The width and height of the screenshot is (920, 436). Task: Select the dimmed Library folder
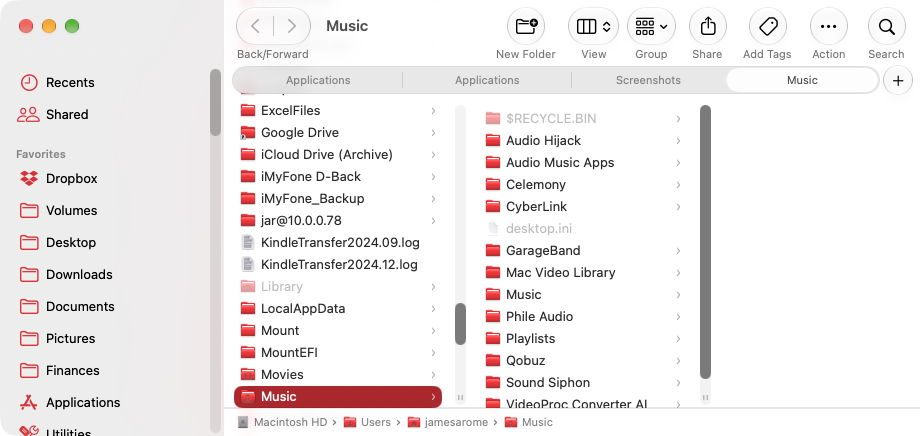point(338,286)
